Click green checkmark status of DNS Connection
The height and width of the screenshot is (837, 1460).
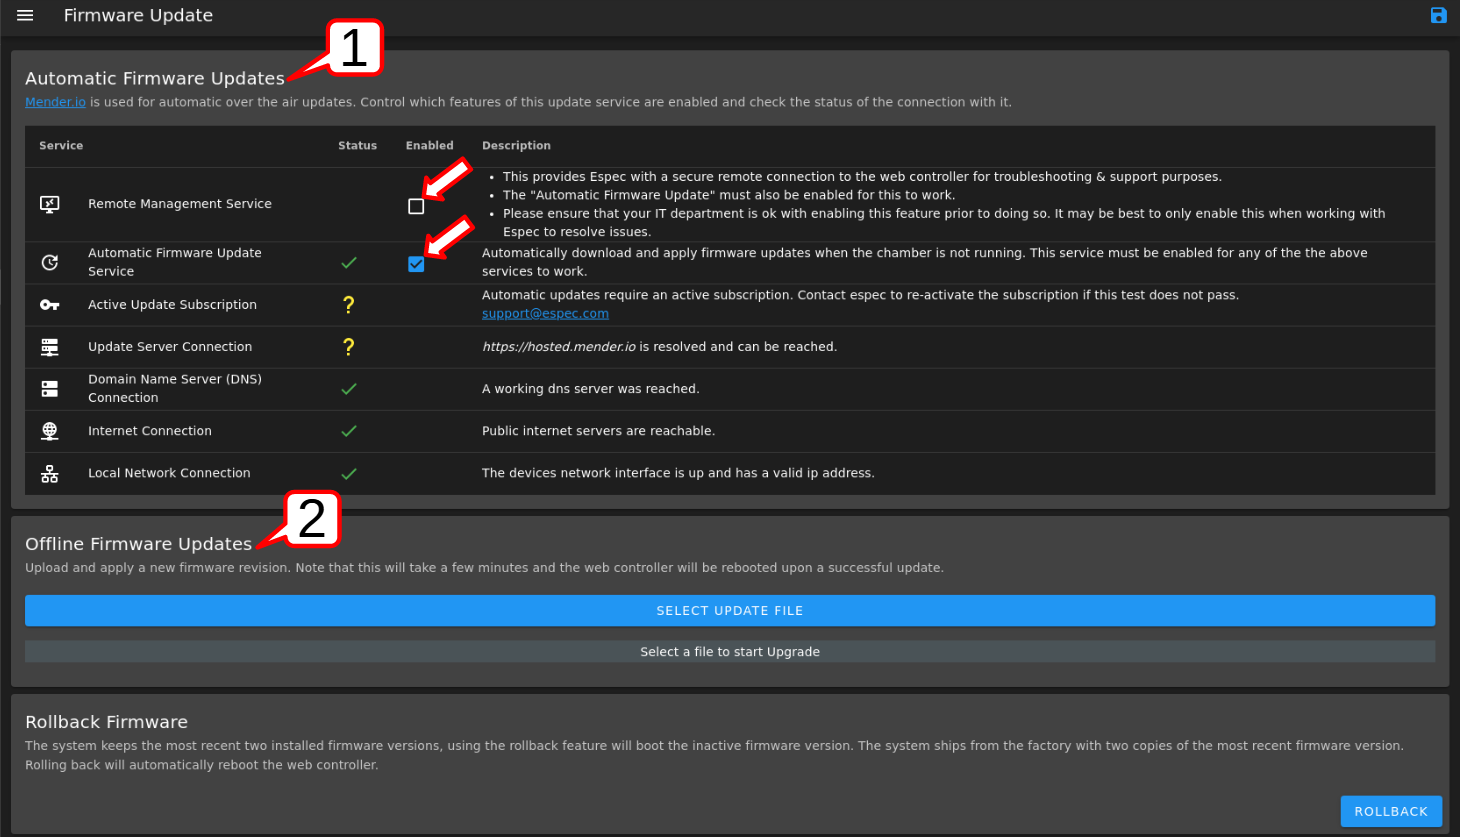tap(349, 389)
